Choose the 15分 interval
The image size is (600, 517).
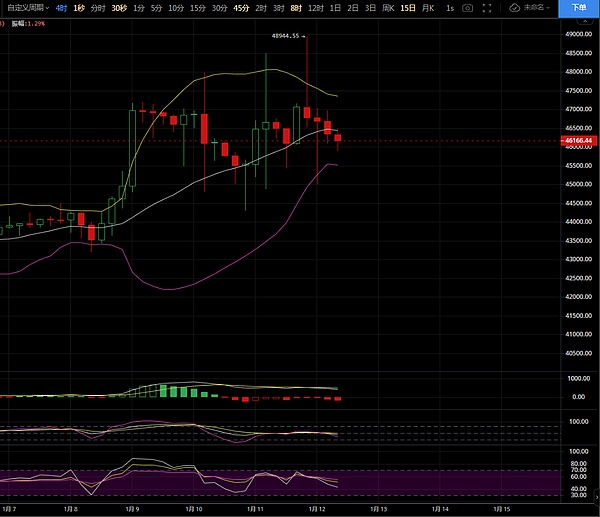[x=197, y=7]
